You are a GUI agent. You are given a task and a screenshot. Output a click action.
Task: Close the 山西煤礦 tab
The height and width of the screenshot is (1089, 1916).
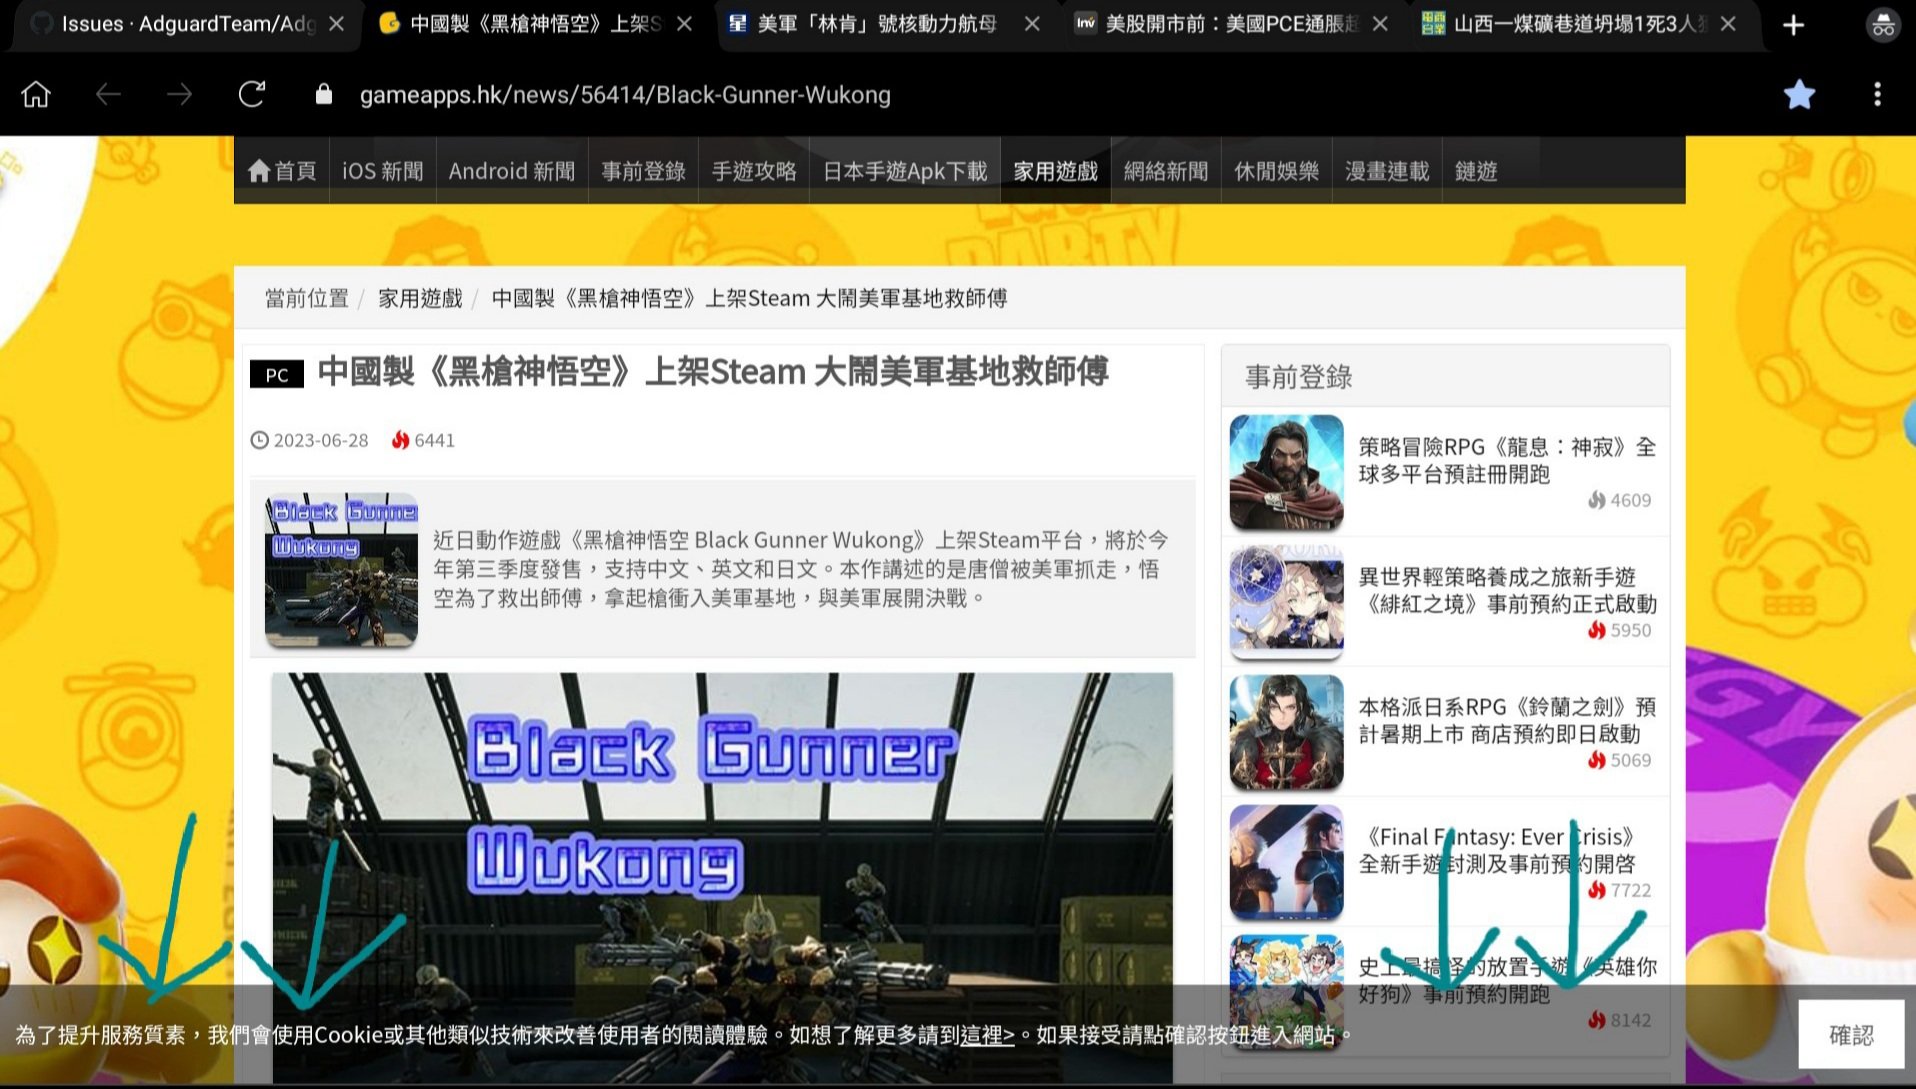[x=1727, y=24]
